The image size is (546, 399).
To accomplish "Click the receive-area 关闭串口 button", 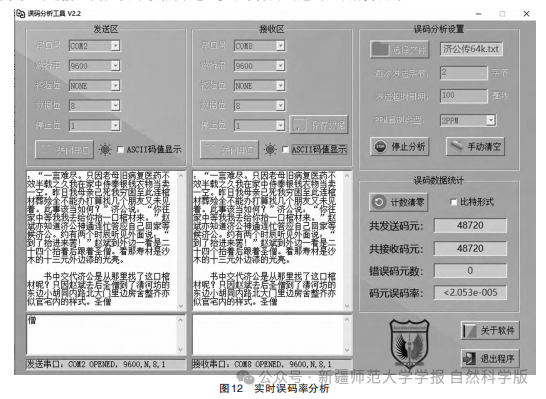I will pyautogui.click(x=229, y=150).
